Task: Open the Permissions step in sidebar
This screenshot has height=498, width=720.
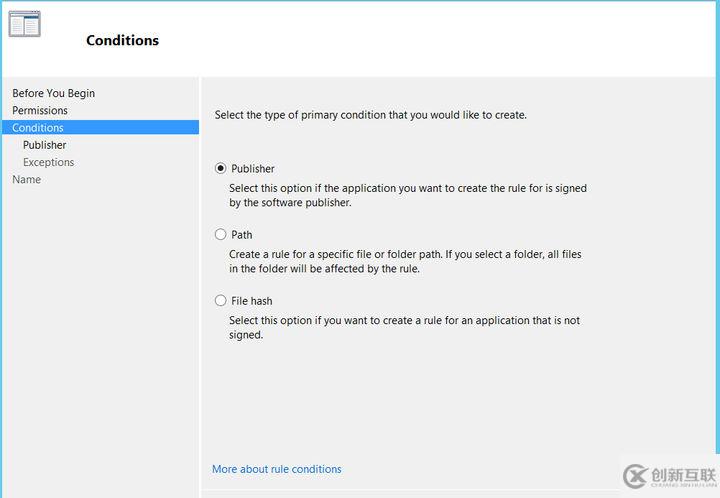Action: click(40, 110)
